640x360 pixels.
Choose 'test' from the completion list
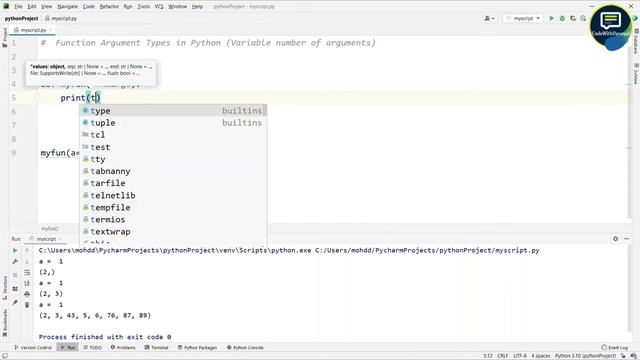coord(173,147)
